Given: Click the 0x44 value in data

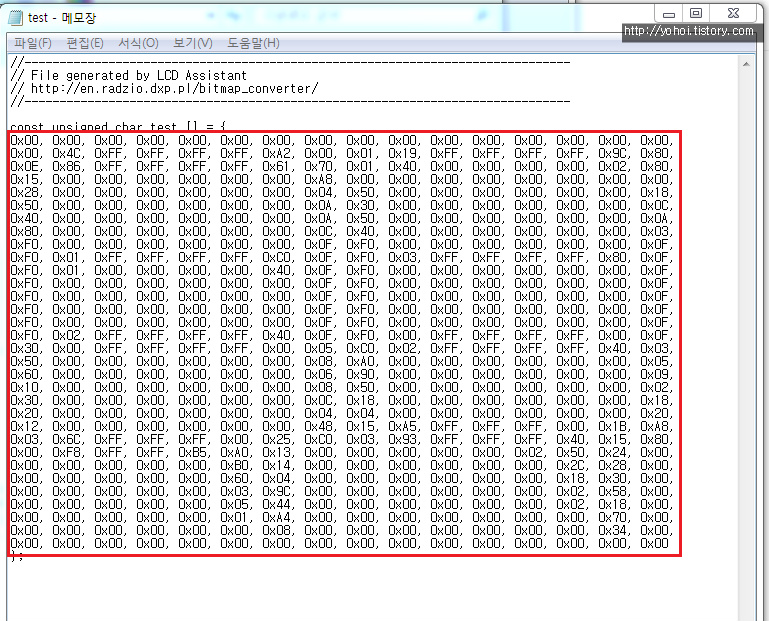Looking at the screenshot, I should [x=277, y=505].
